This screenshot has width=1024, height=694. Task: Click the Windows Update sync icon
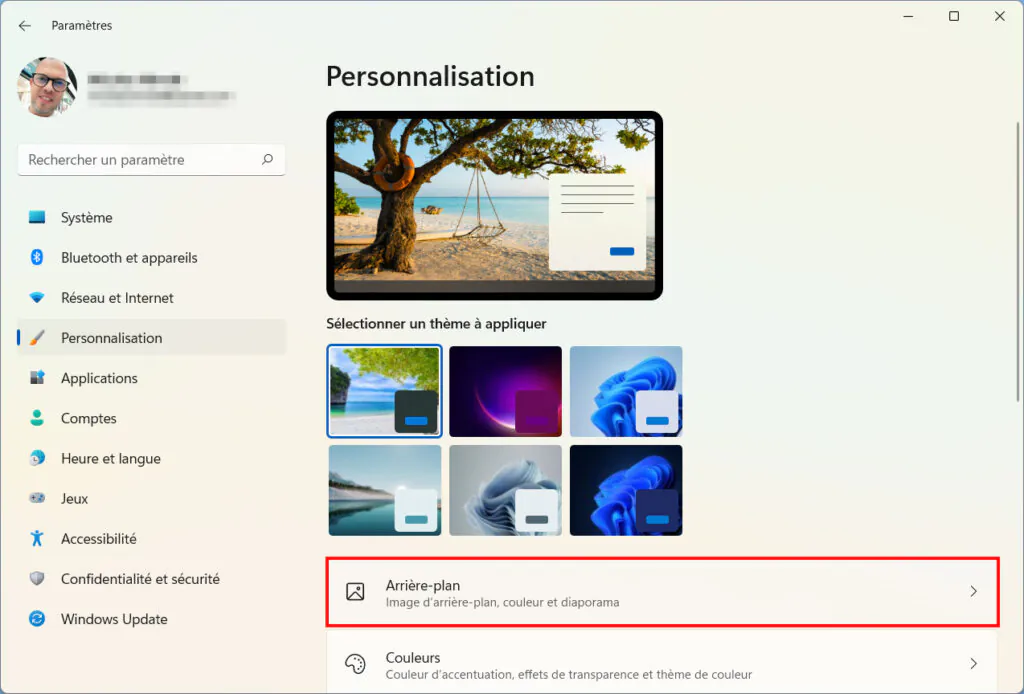coord(37,618)
